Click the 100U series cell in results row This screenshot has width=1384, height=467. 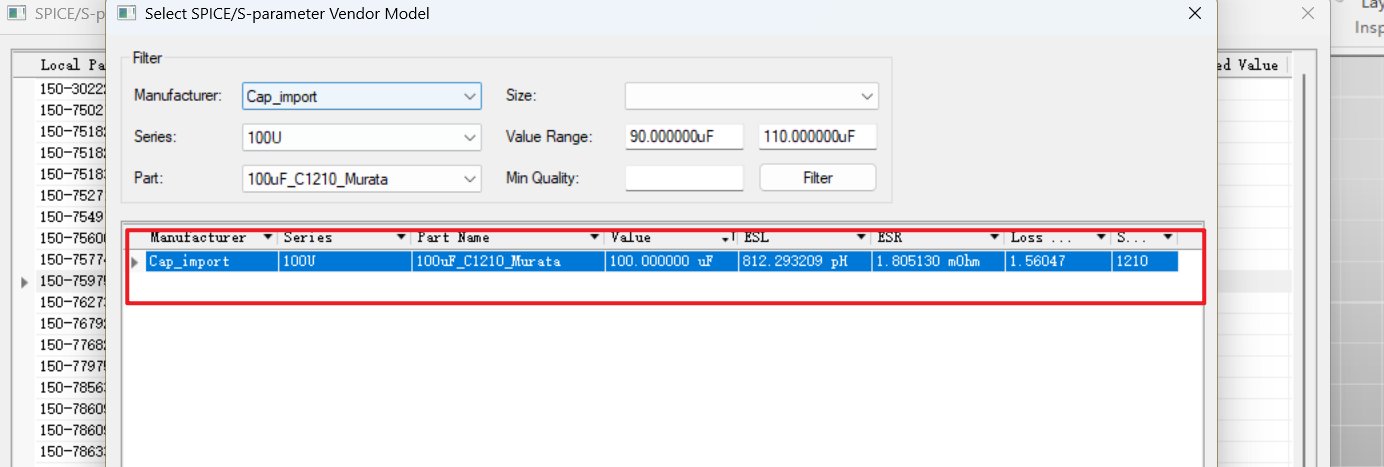tap(345, 261)
